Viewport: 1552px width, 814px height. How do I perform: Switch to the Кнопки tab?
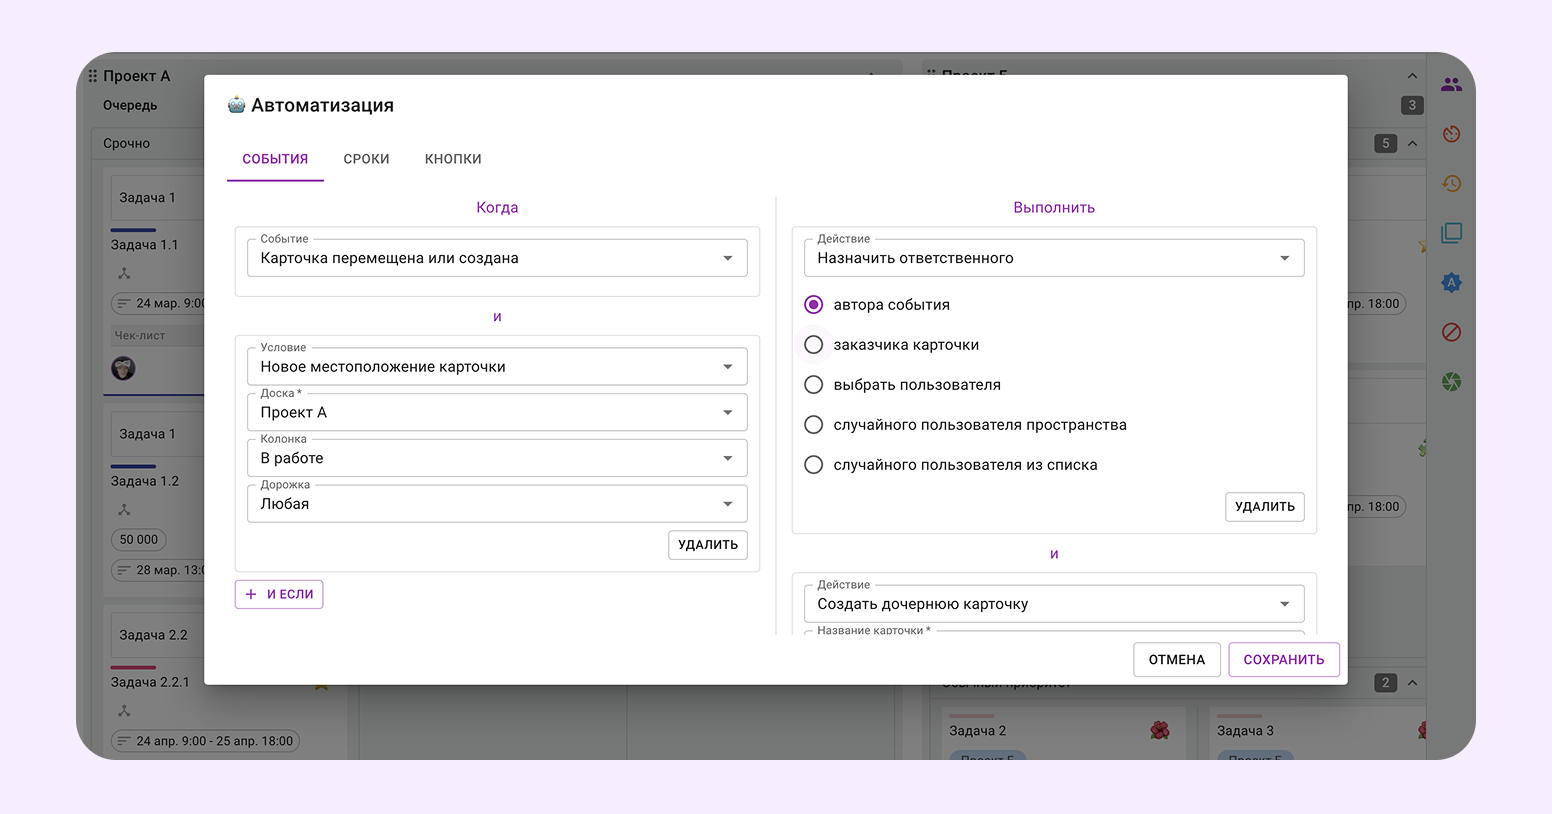tap(453, 159)
